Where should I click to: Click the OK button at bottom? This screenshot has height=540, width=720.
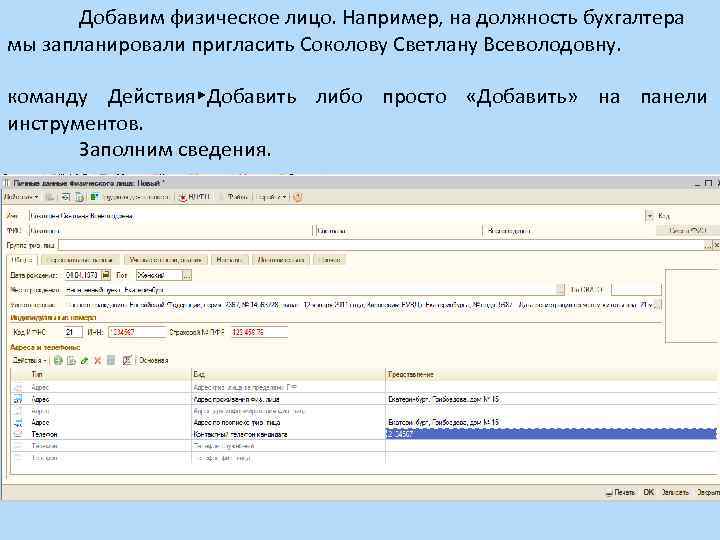[648, 492]
